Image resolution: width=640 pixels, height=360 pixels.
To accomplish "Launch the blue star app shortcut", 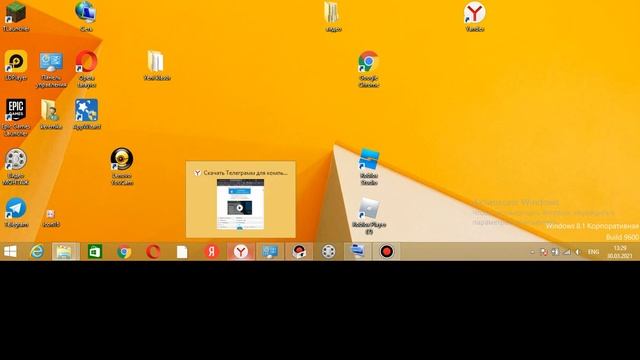I will (87, 114).
